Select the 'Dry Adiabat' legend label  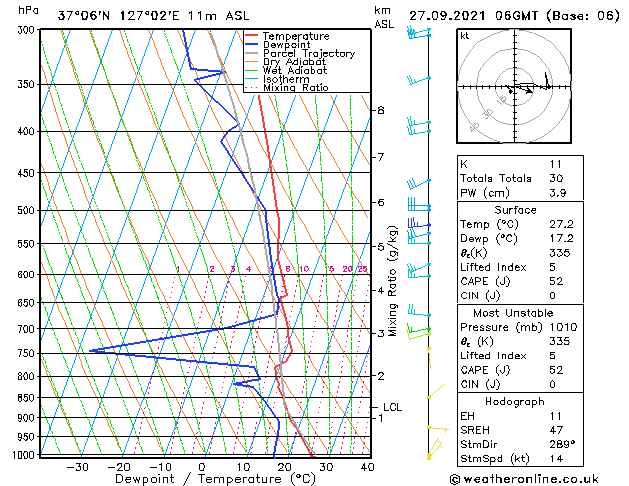294,62
